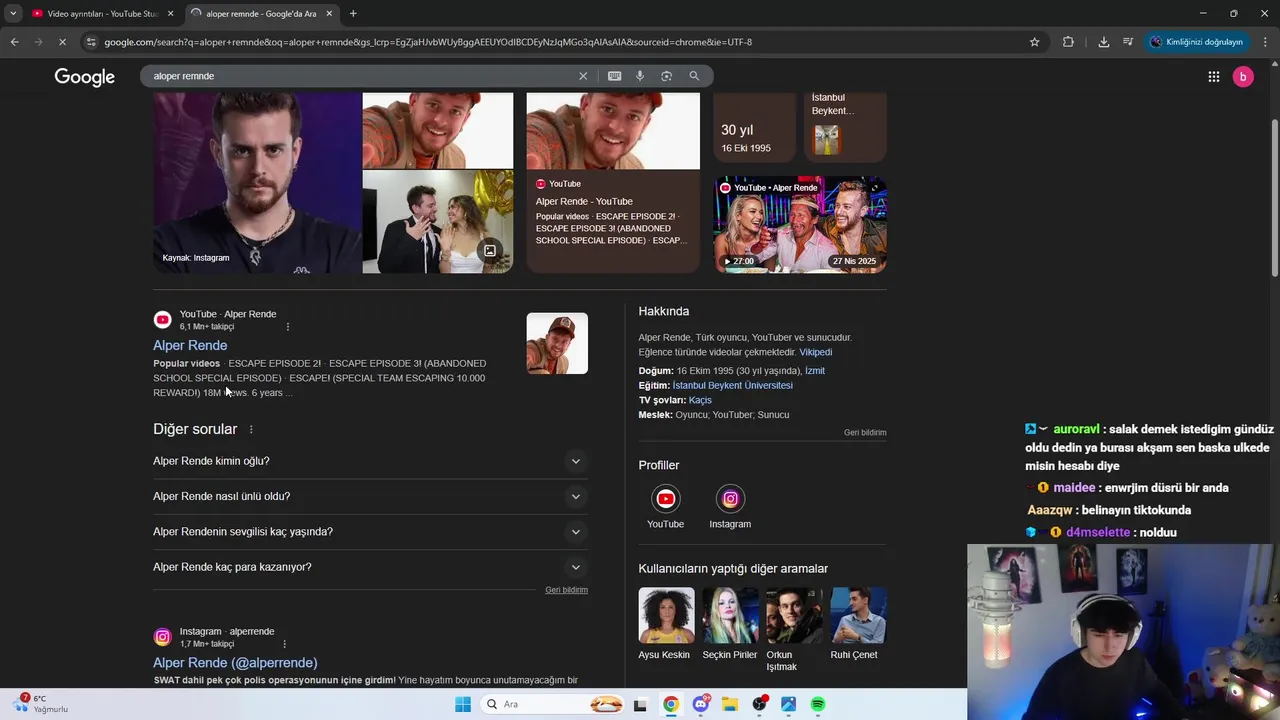Open the Ruhi Çenet related search
The image size is (1280, 720).
click(858, 624)
